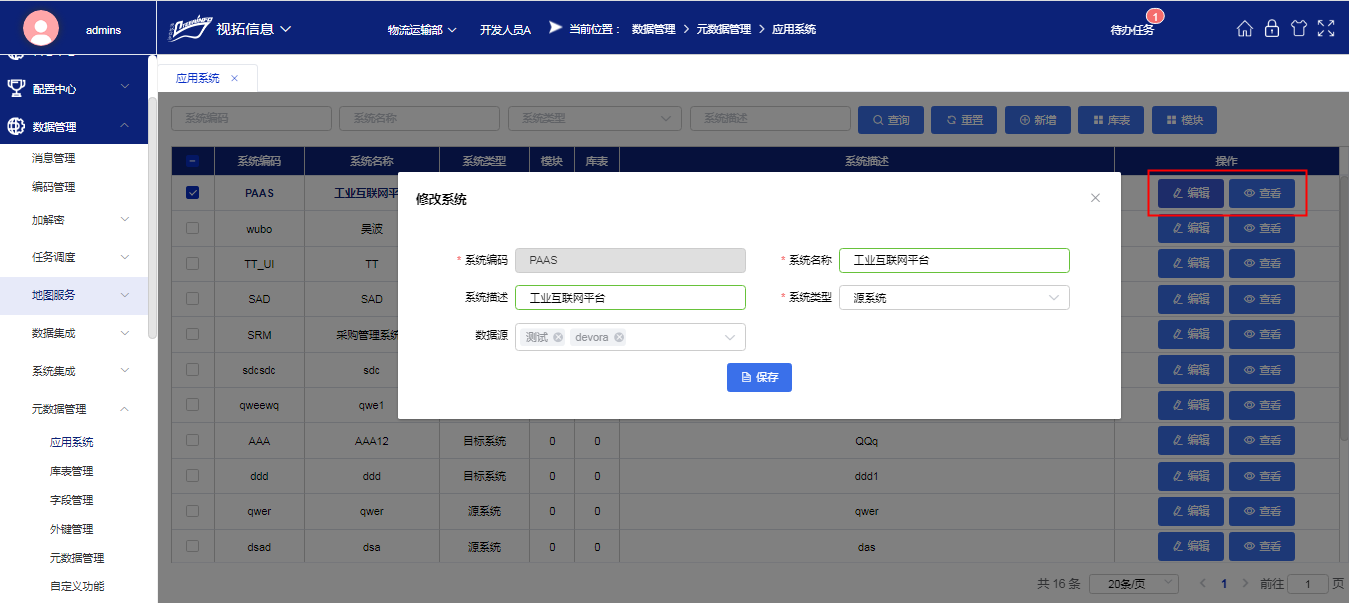Viewport: 1349px width, 603px height.
Task: Check the dsad row checkbox
Action: click(x=193, y=546)
